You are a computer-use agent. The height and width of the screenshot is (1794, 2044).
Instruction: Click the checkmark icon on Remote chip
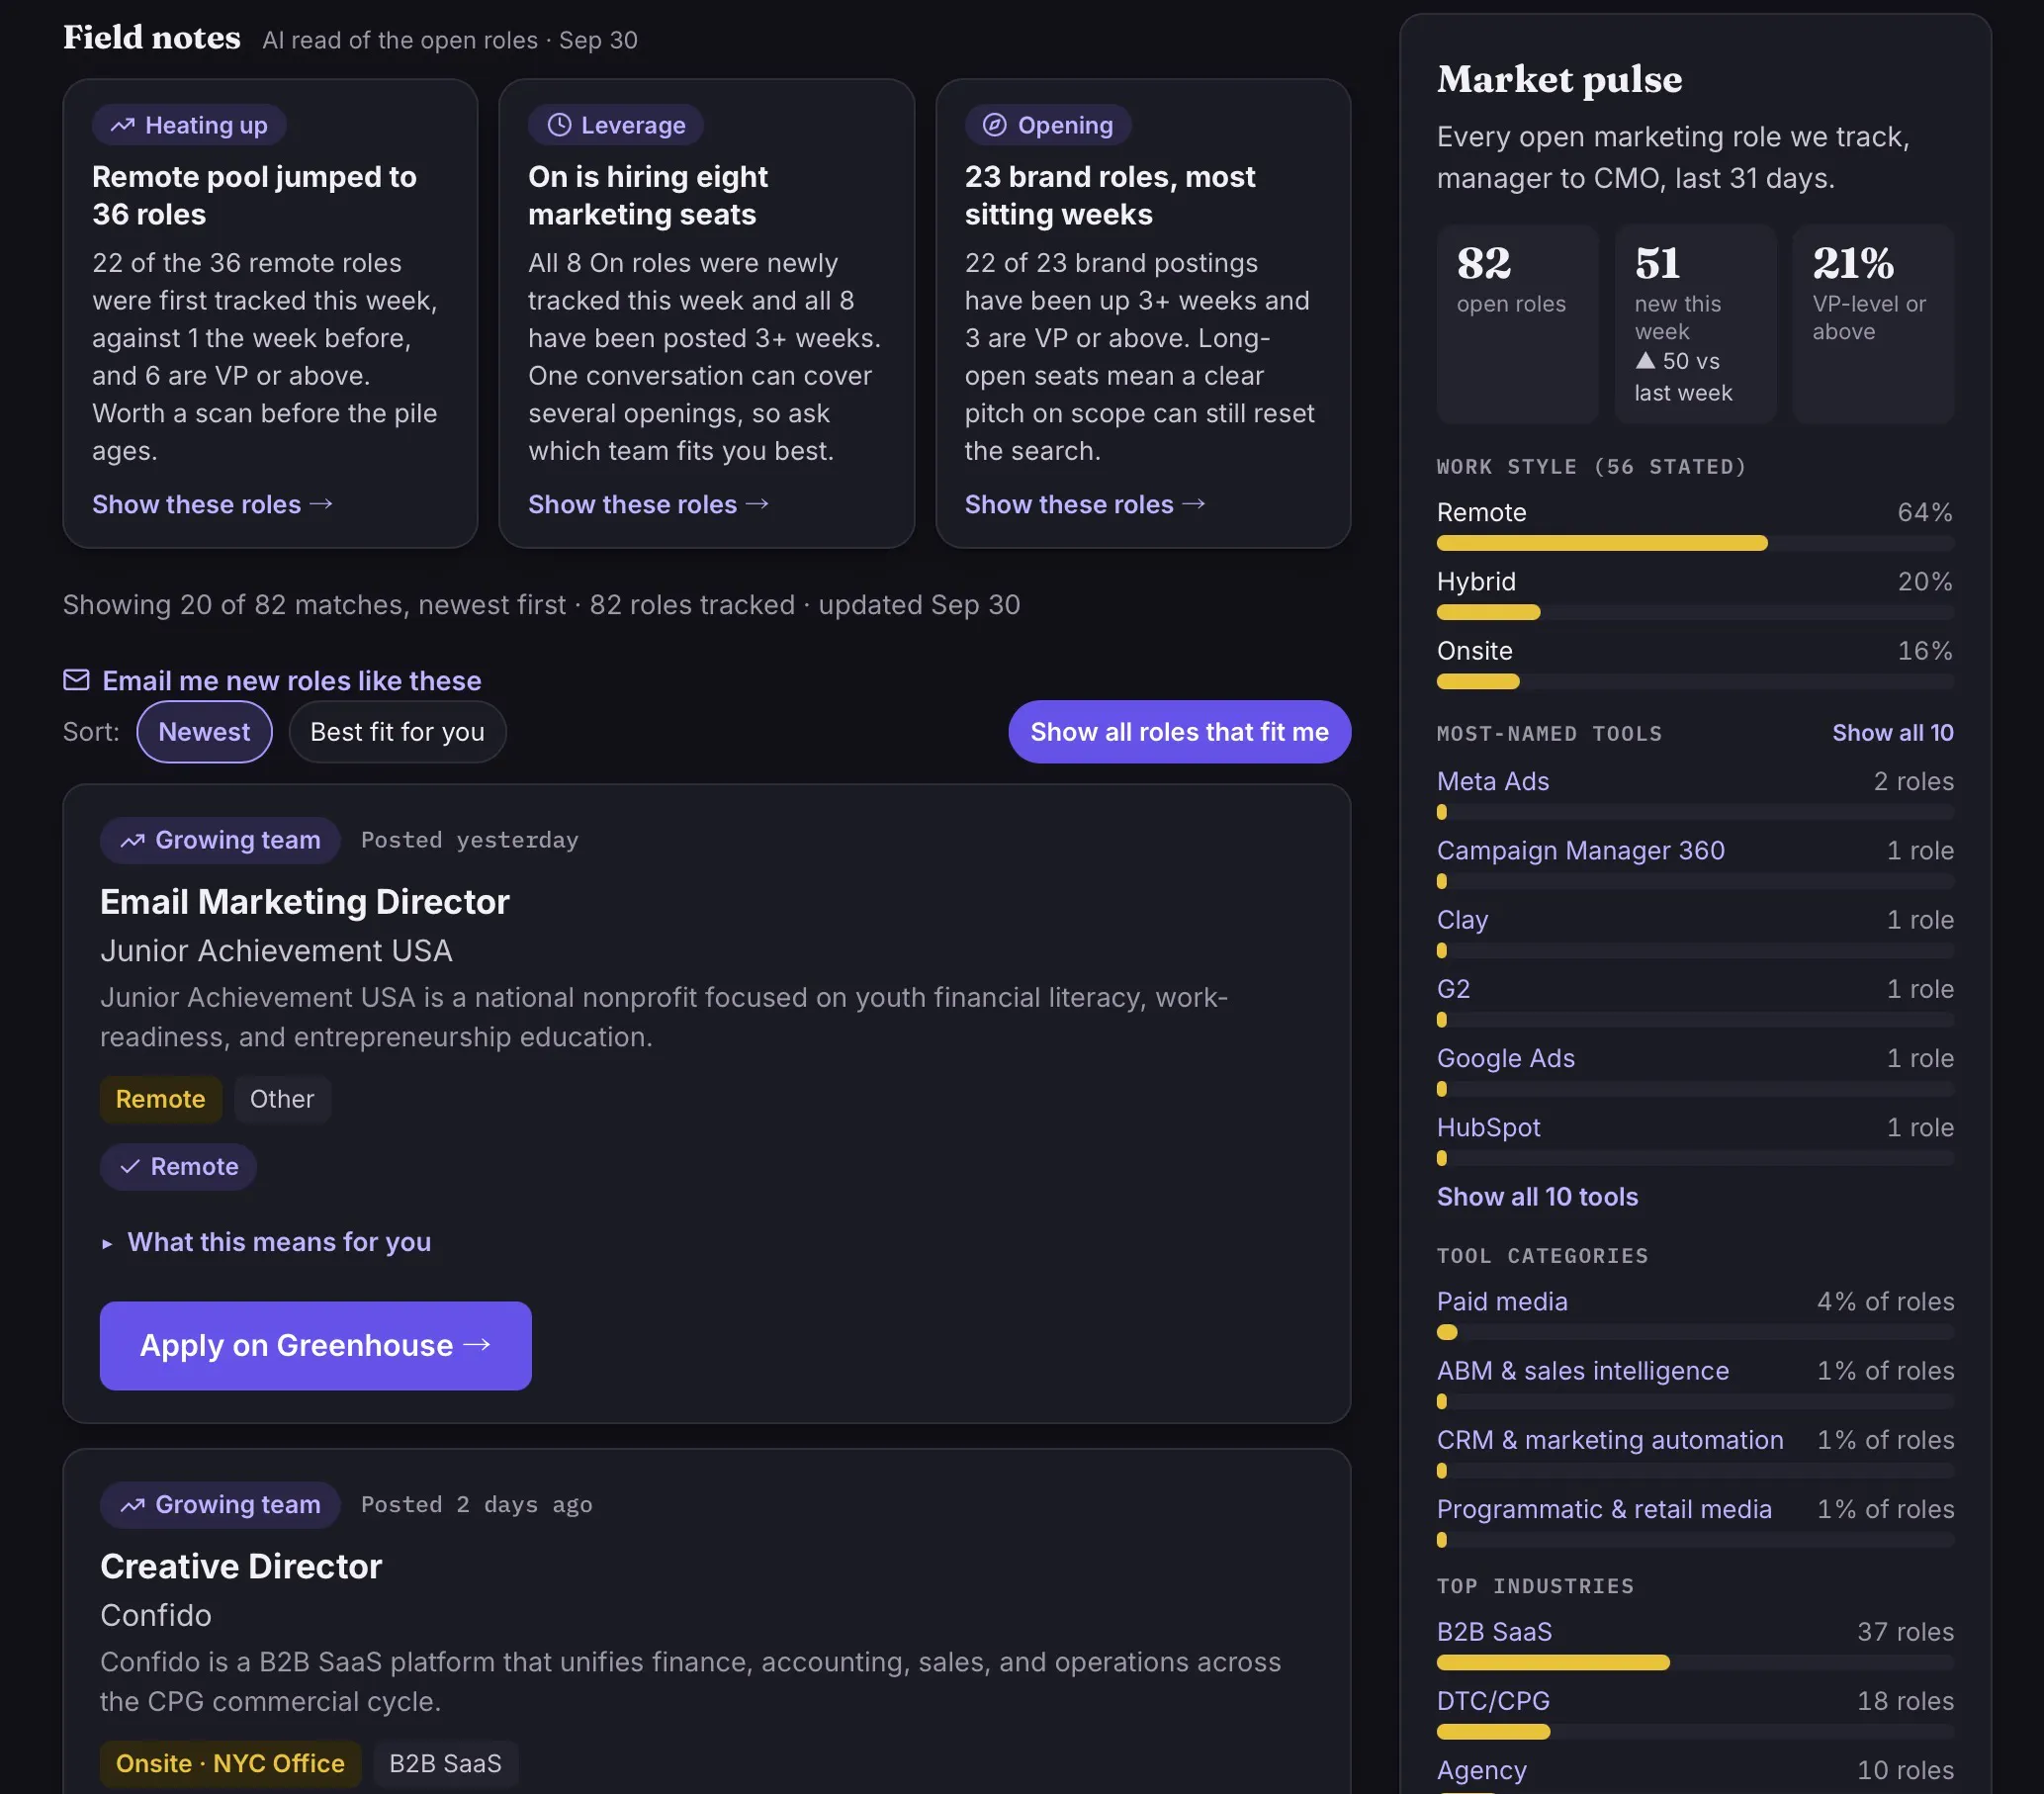[130, 1167]
